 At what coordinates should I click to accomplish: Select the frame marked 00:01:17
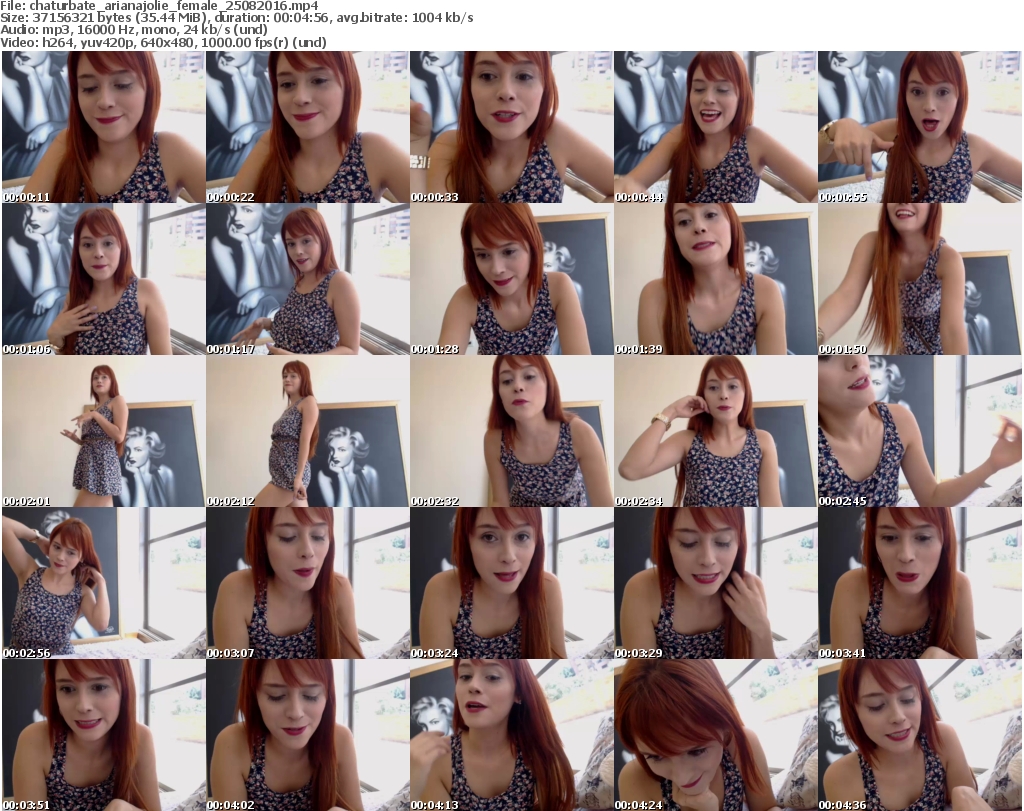[308, 279]
